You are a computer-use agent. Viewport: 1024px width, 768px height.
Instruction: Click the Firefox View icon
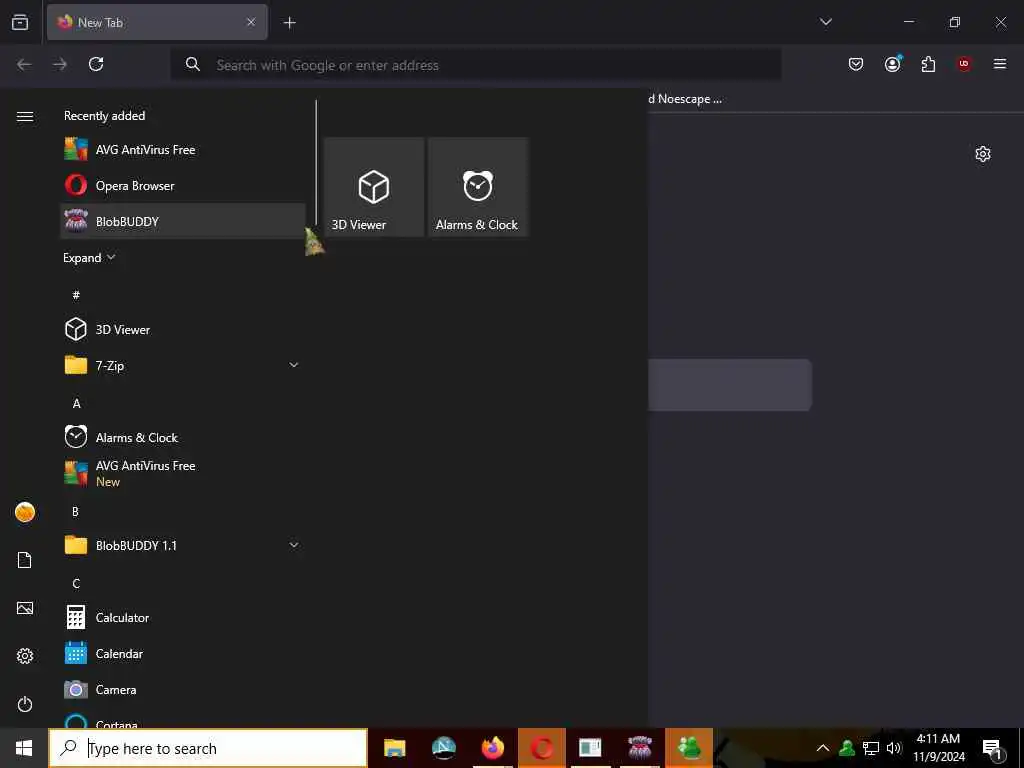(20, 22)
